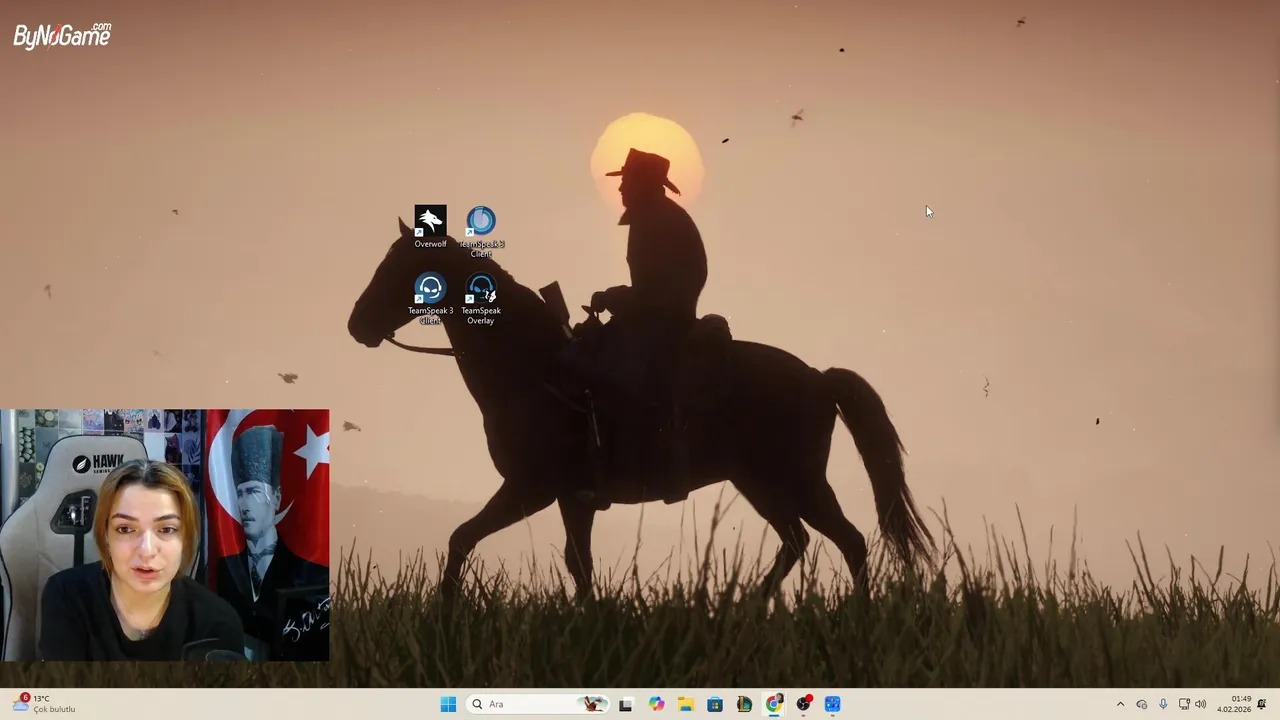Viewport: 1280px width, 720px height.
Task: Switch to OBS Studio on the taskbar
Action: point(803,704)
